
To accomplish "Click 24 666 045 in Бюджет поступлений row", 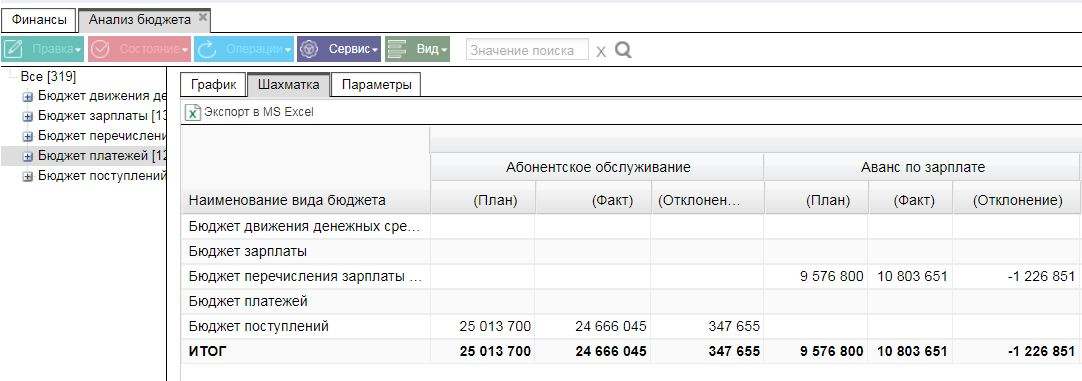I will [x=611, y=326].
